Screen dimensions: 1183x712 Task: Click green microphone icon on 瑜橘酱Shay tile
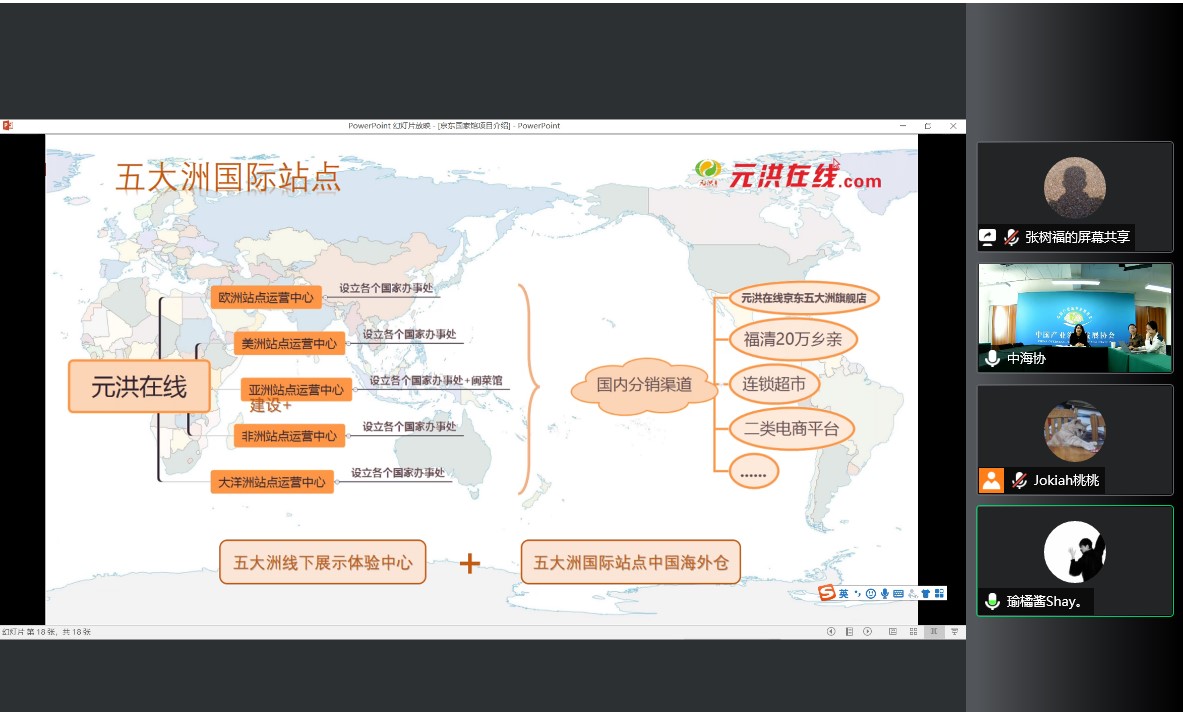pos(992,601)
